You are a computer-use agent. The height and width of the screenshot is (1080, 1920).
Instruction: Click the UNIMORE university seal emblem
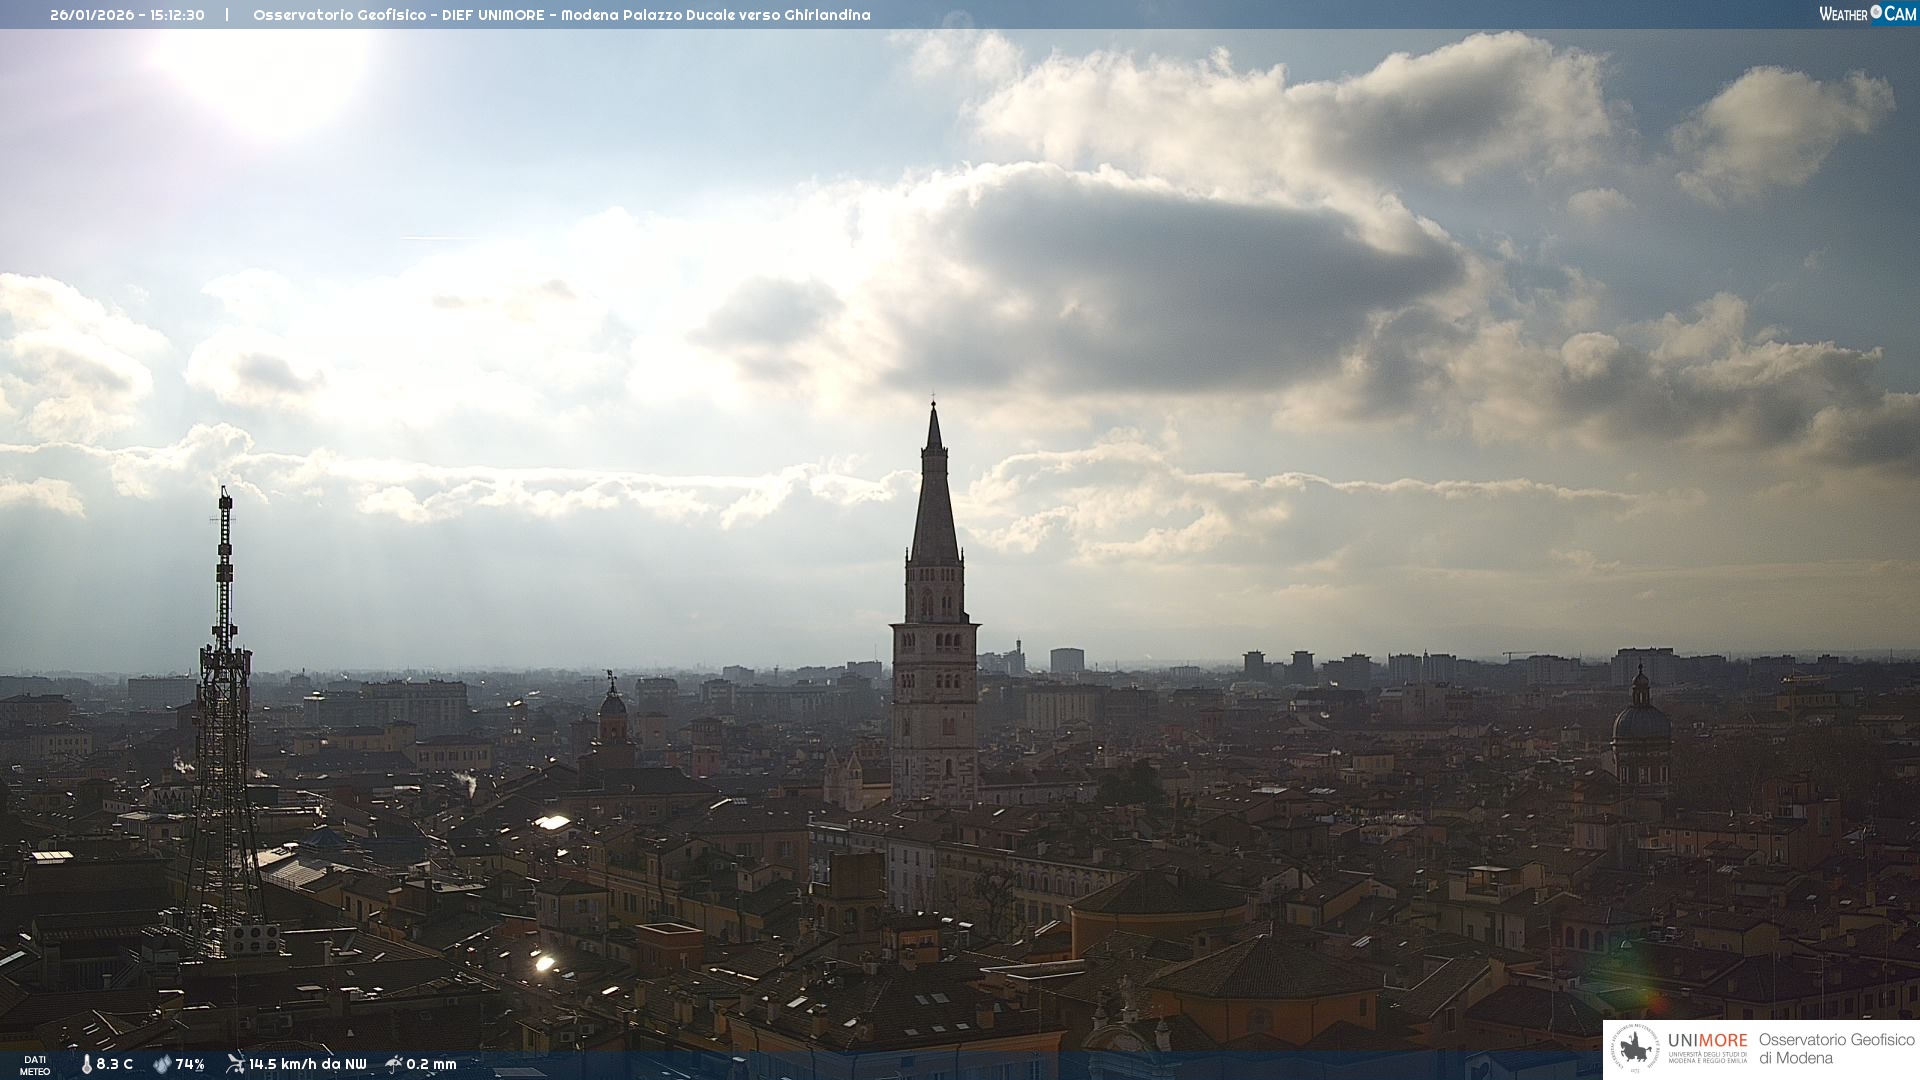(x=1634, y=1049)
